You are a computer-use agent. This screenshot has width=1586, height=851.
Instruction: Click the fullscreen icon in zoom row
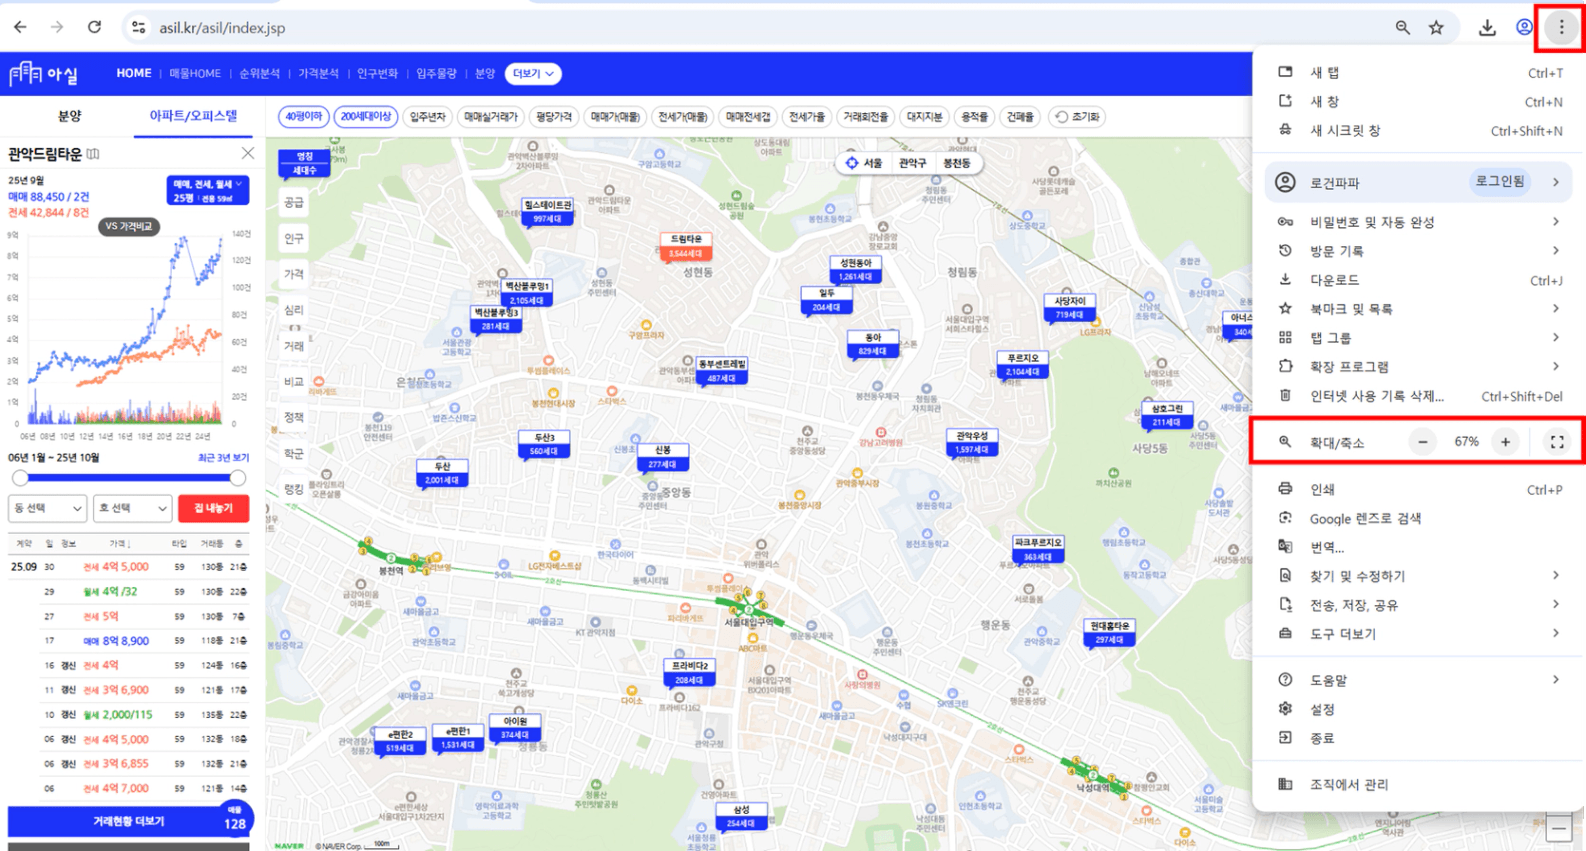click(1556, 442)
